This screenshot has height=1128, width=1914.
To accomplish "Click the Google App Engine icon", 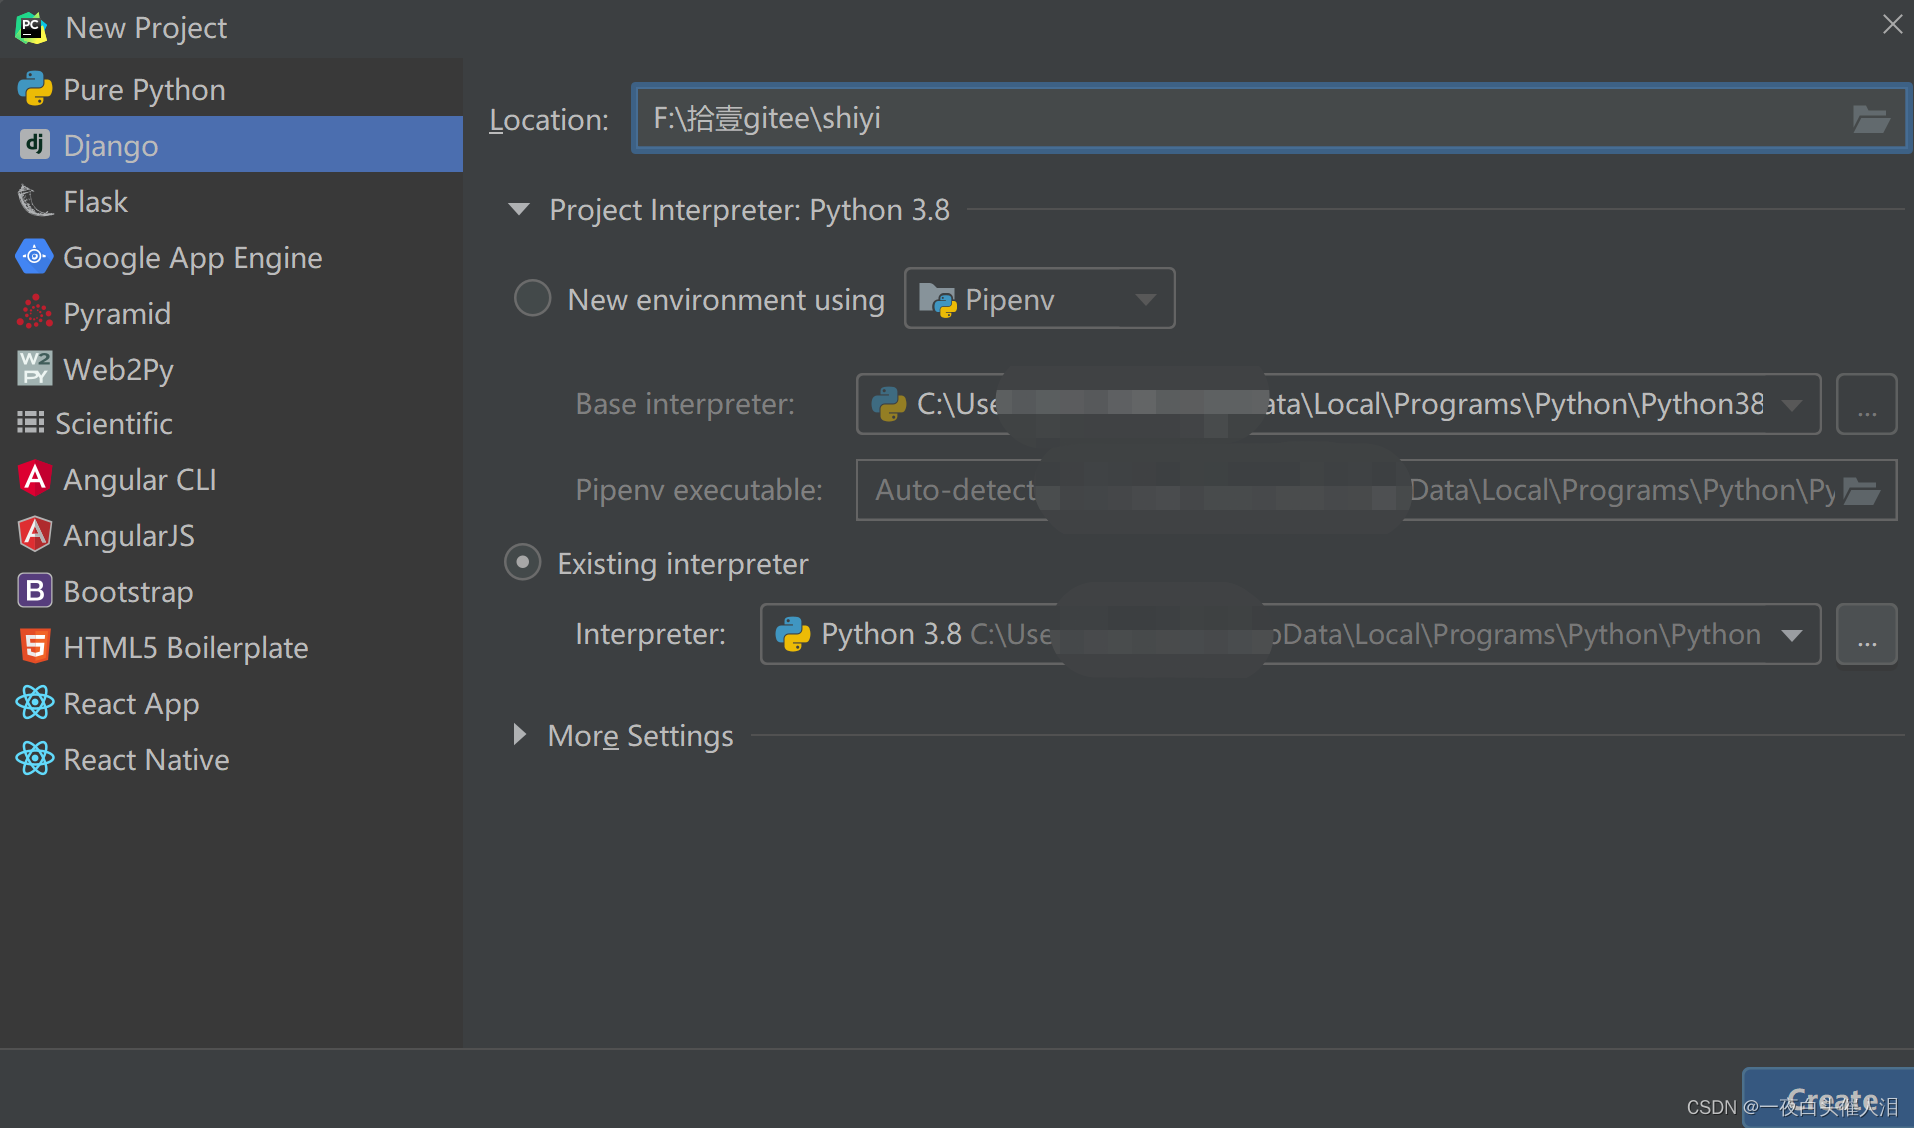I will point(34,257).
